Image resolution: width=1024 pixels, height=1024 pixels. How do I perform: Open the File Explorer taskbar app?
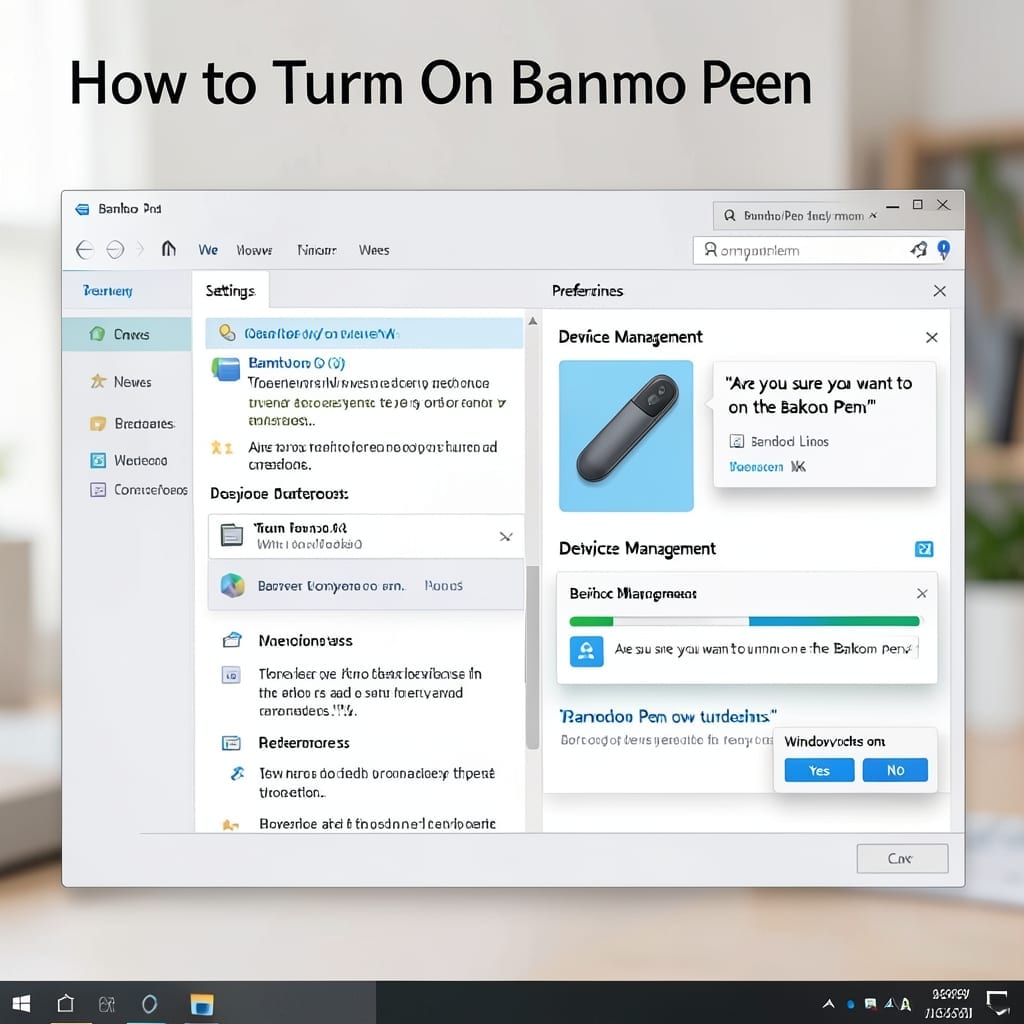pyautogui.click(x=202, y=1004)
